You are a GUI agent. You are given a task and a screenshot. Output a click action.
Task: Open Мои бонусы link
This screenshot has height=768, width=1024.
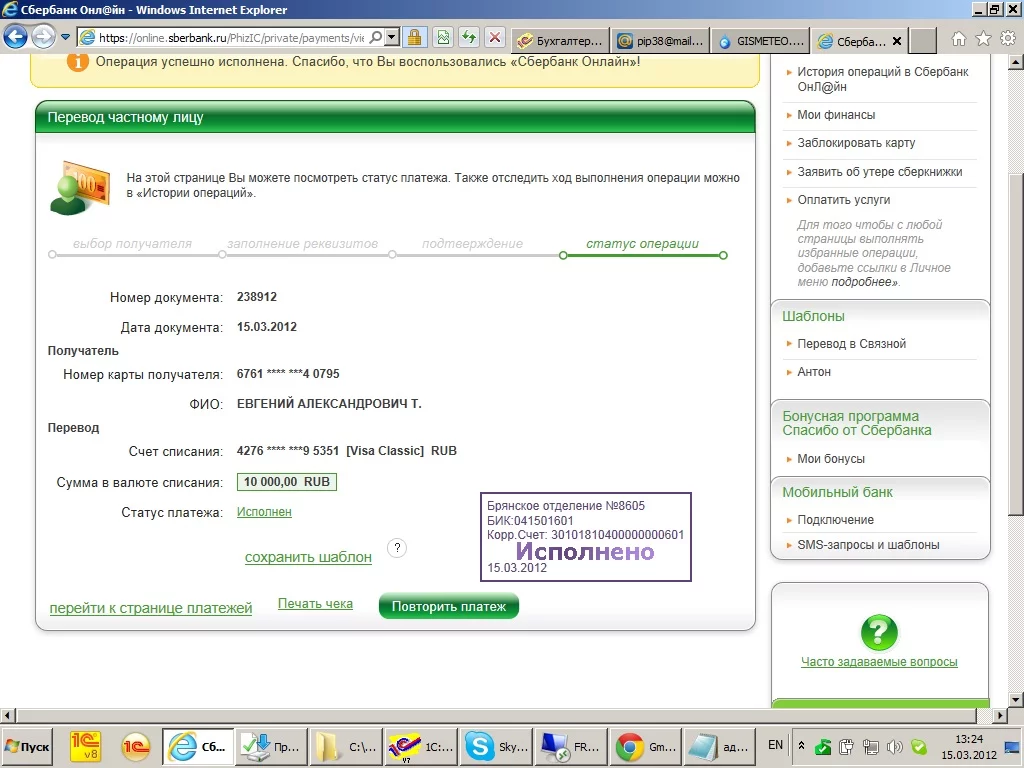pos(831,459)
